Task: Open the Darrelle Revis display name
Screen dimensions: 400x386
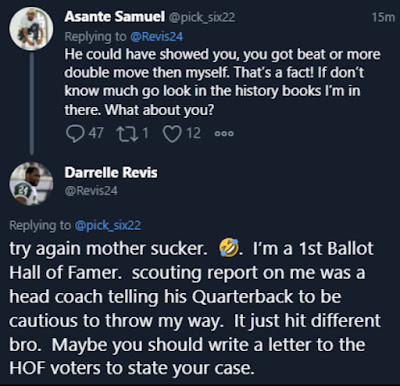Action: pos(111,173)
